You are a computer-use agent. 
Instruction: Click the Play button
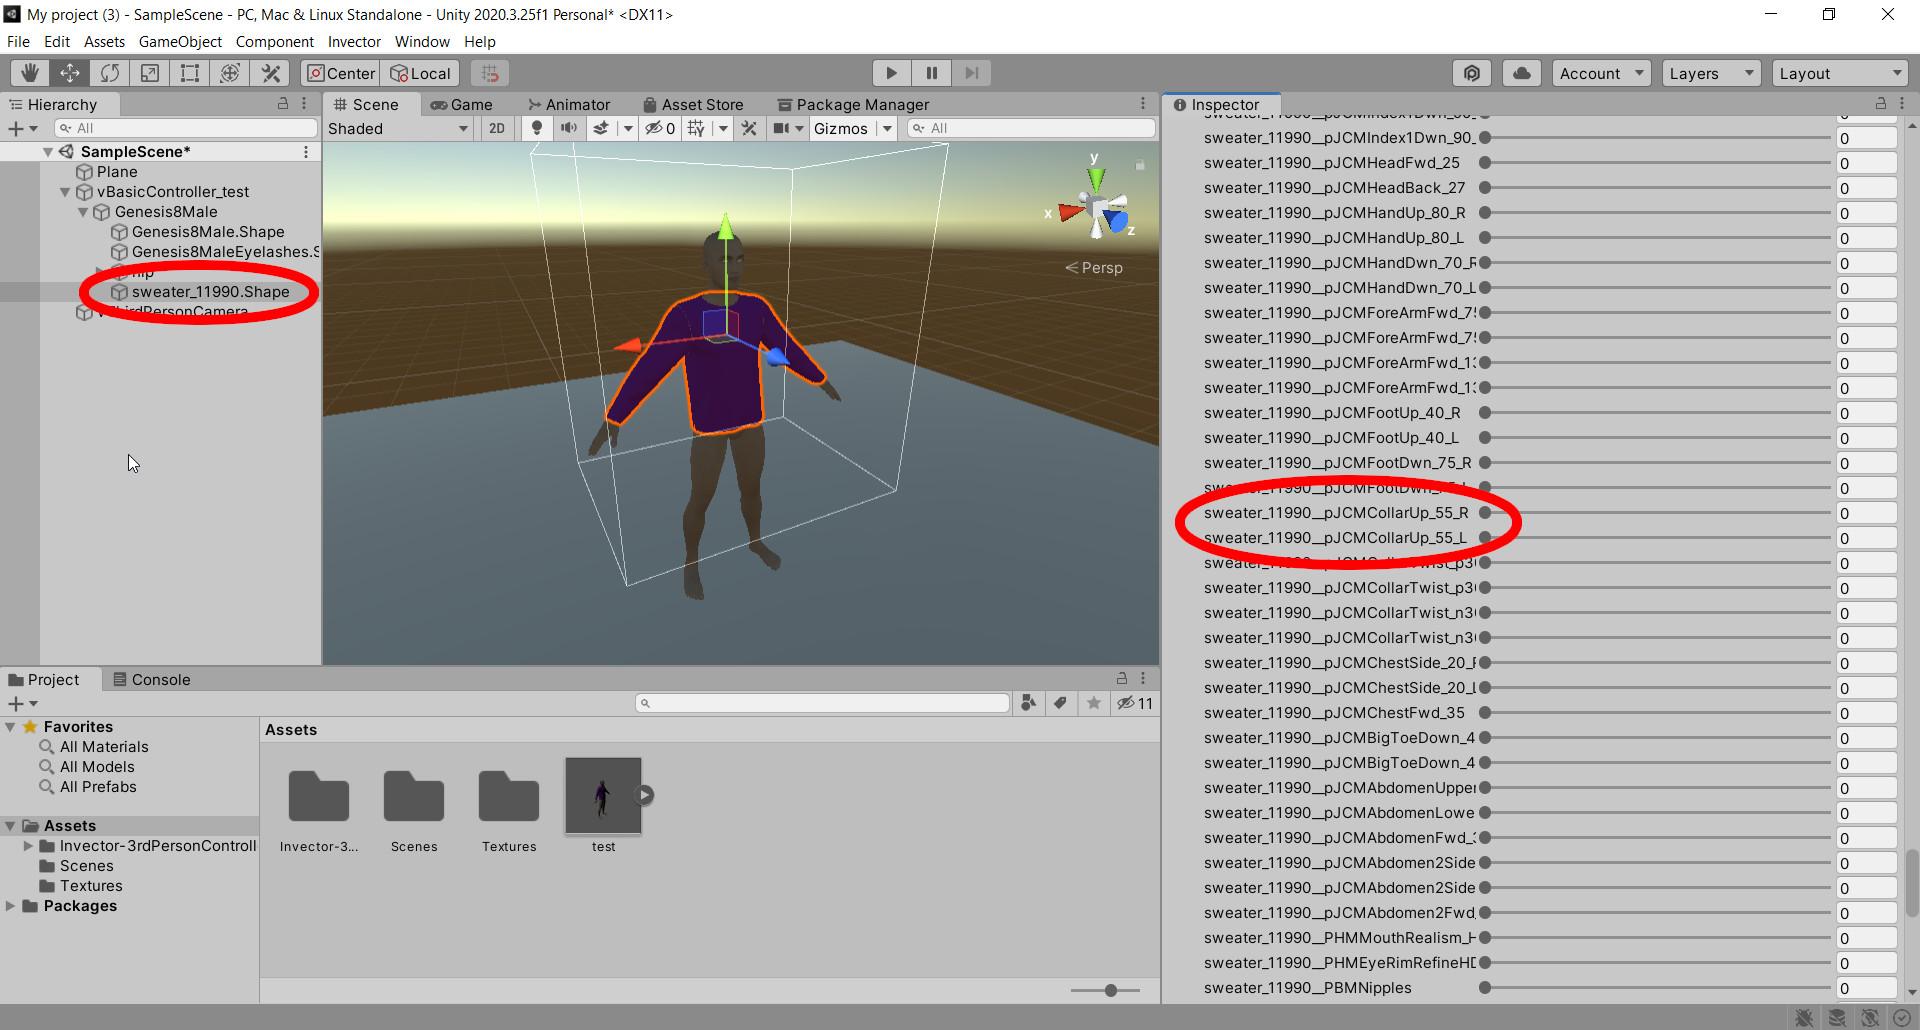[891, 73]
